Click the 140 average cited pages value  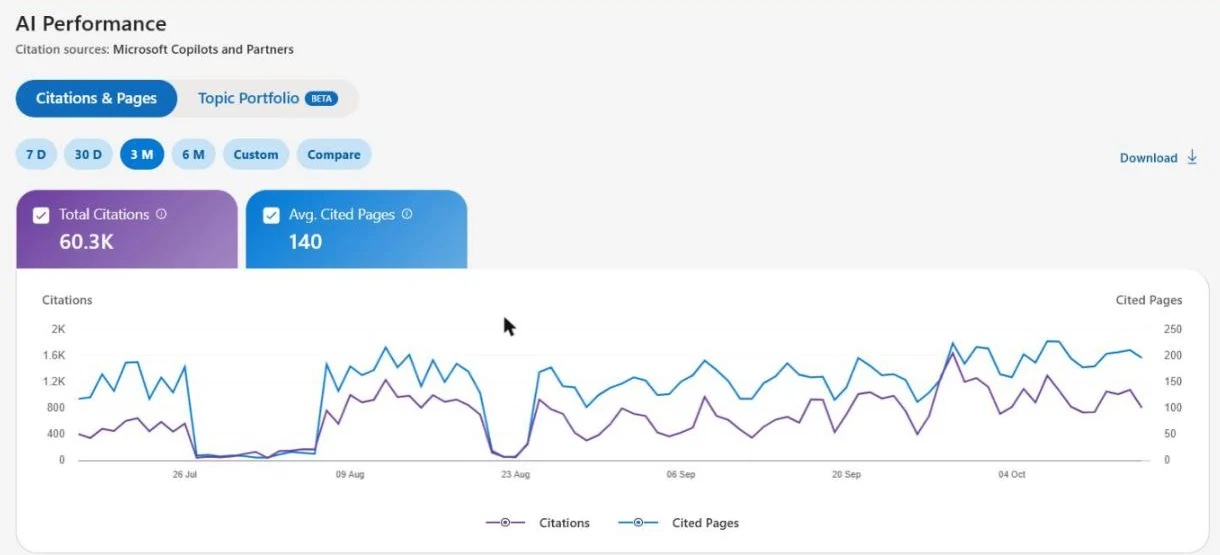tap(305, 241)
